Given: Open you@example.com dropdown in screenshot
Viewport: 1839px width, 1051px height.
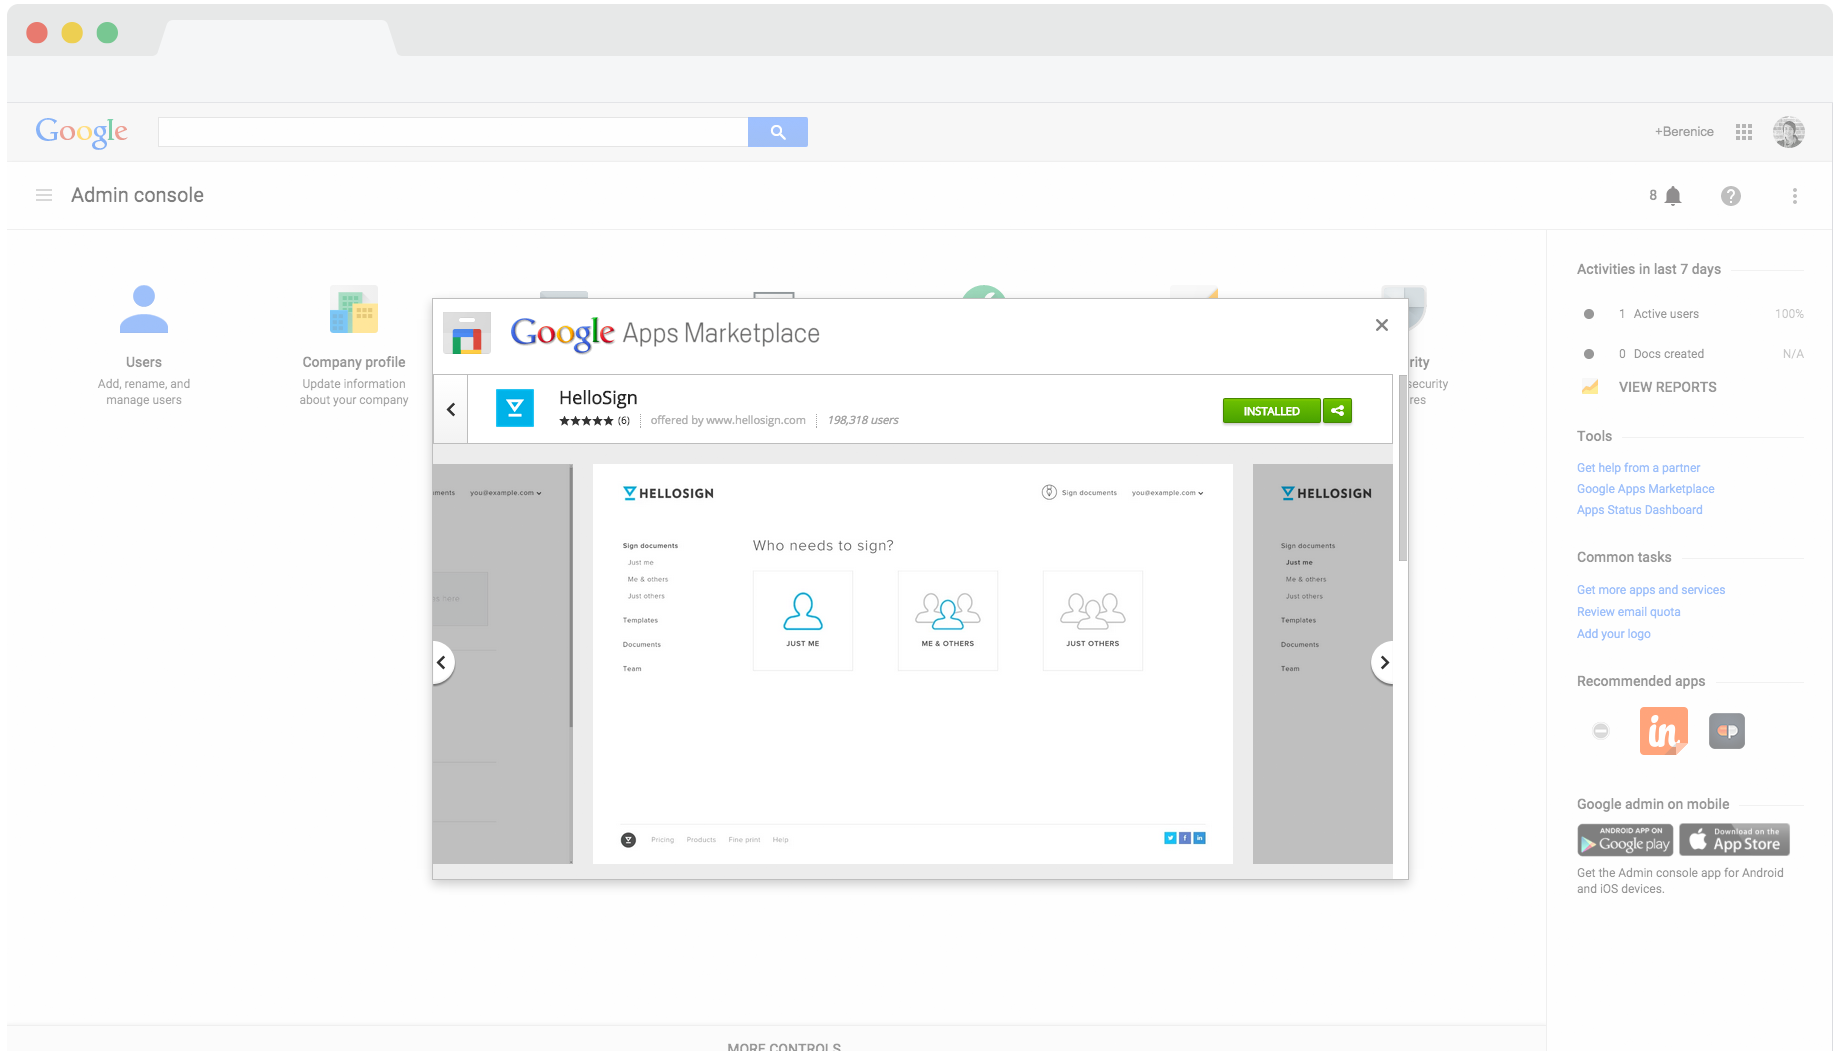Looking at the screenshot, I should coord(1168,493).
